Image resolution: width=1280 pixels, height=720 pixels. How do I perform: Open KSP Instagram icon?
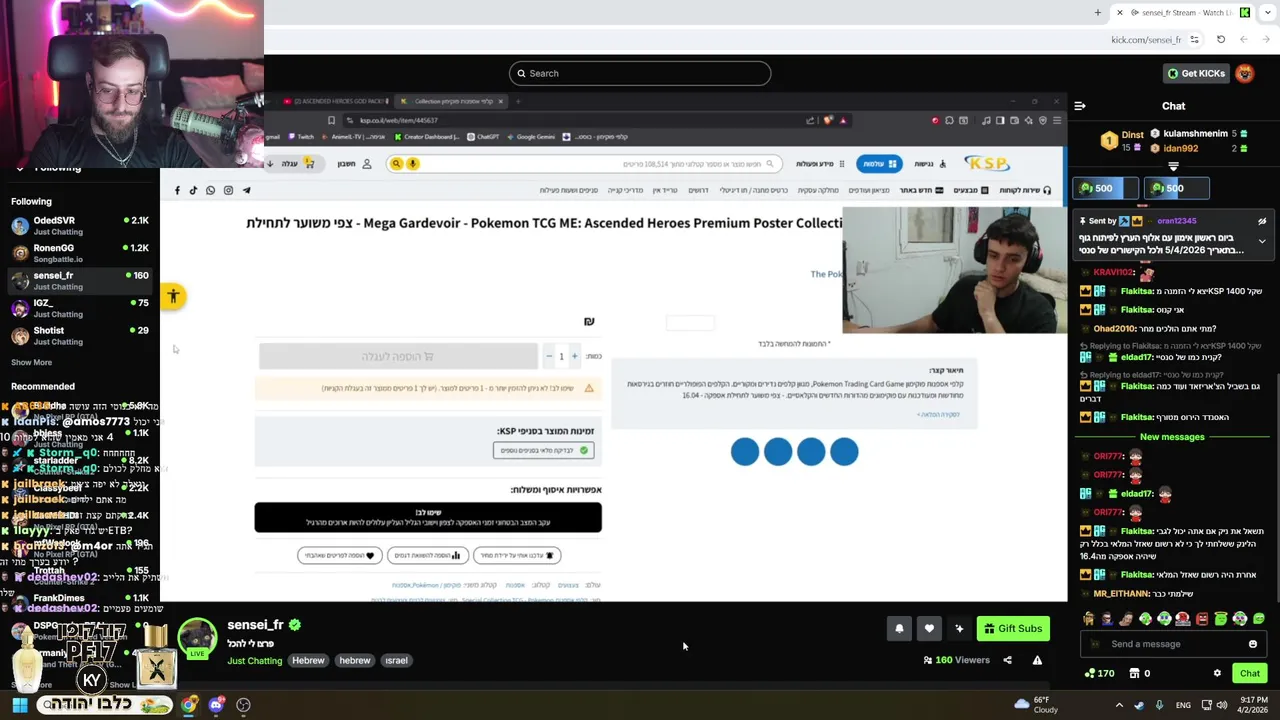(228, 190)
